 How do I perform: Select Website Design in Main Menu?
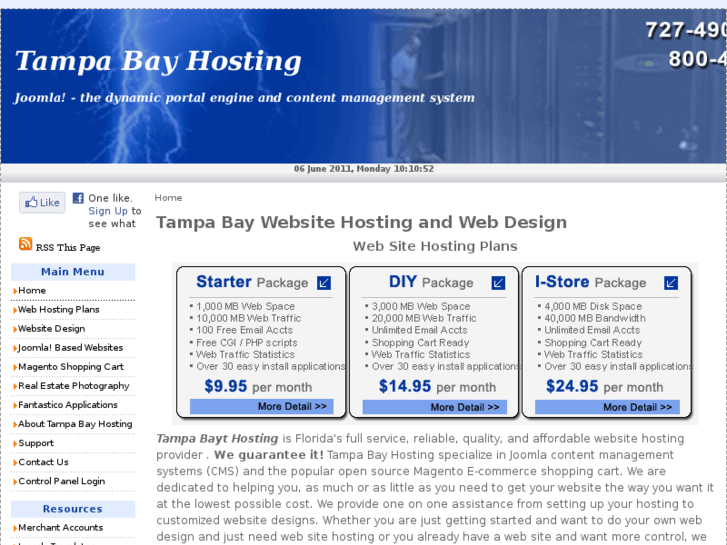coord(51,329)
